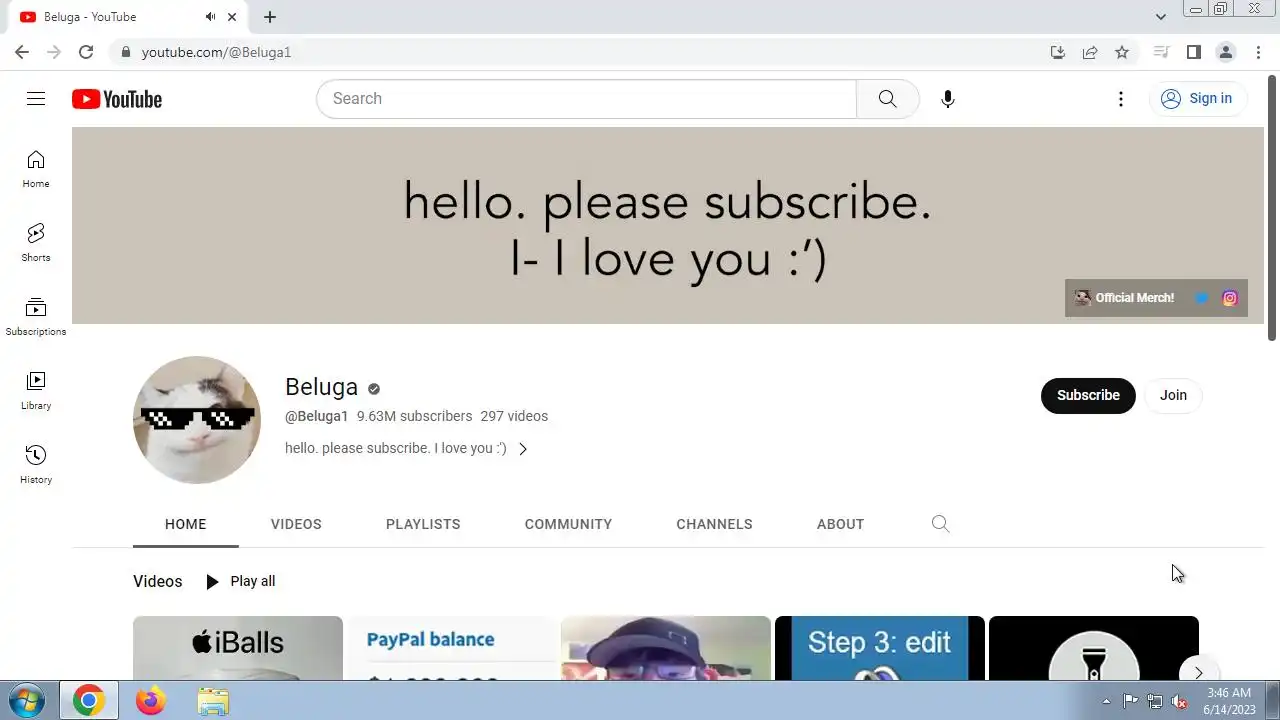Open a new browser tab
The image size is (1280, 720).
point(270,17)
